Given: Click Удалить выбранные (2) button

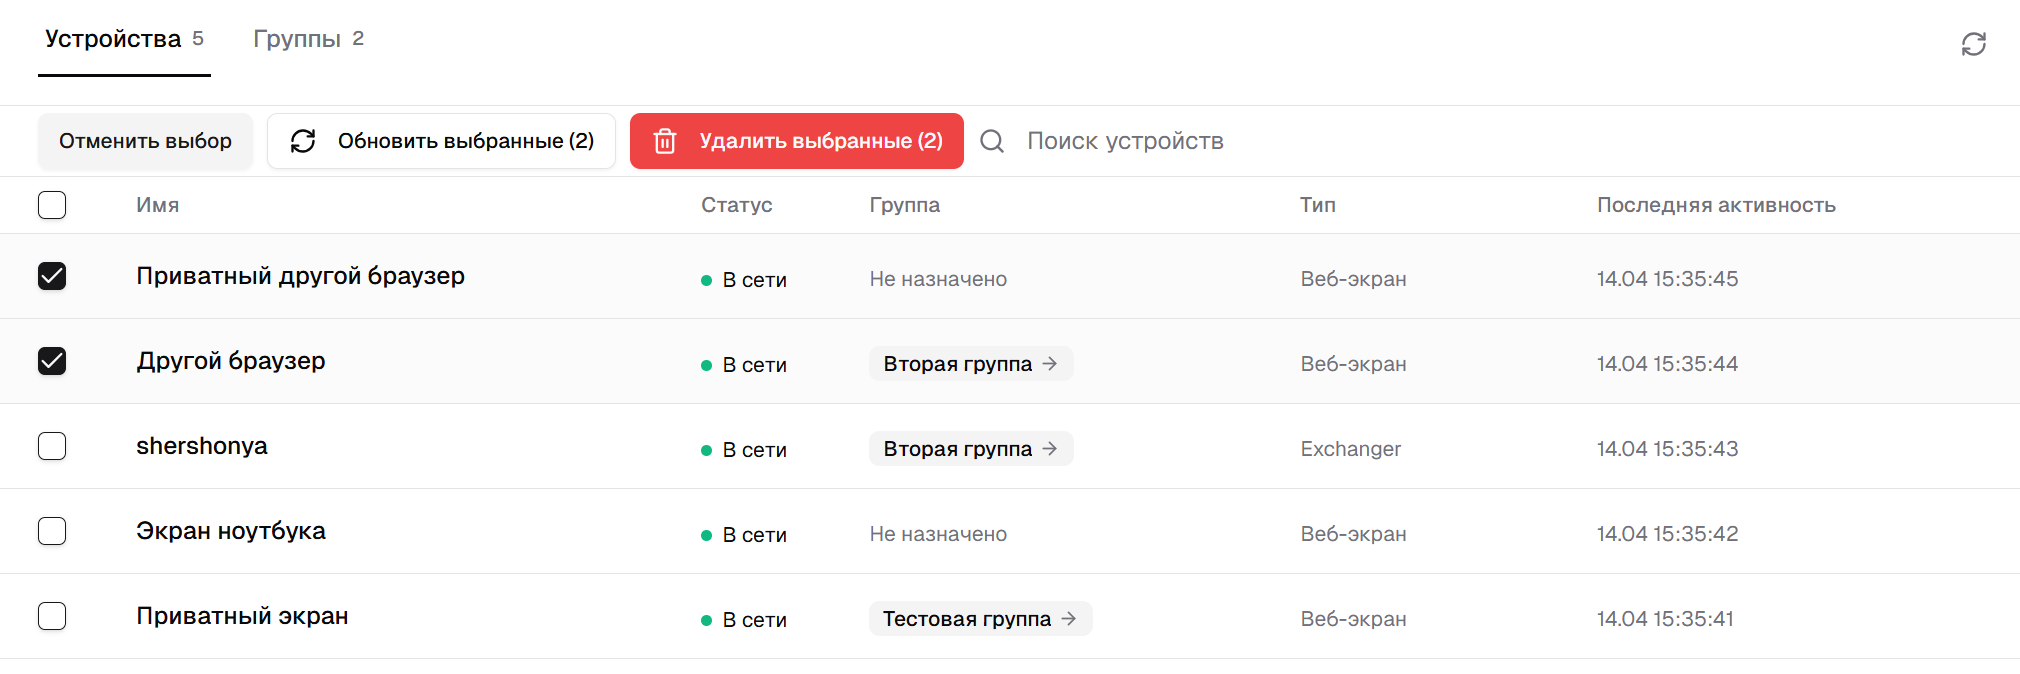Looking at the screenshot, I should coord(797,141).
